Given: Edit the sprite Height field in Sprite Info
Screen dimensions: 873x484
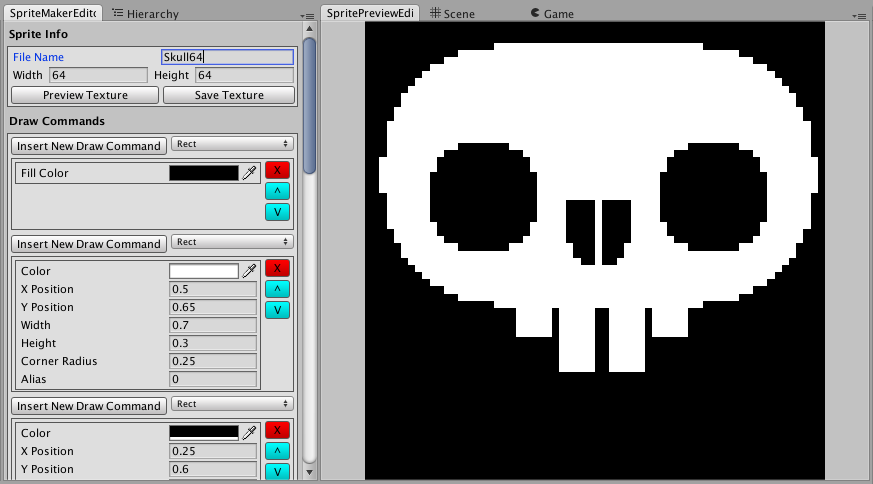Looking at the screenshot, I should tap(244, 75).
